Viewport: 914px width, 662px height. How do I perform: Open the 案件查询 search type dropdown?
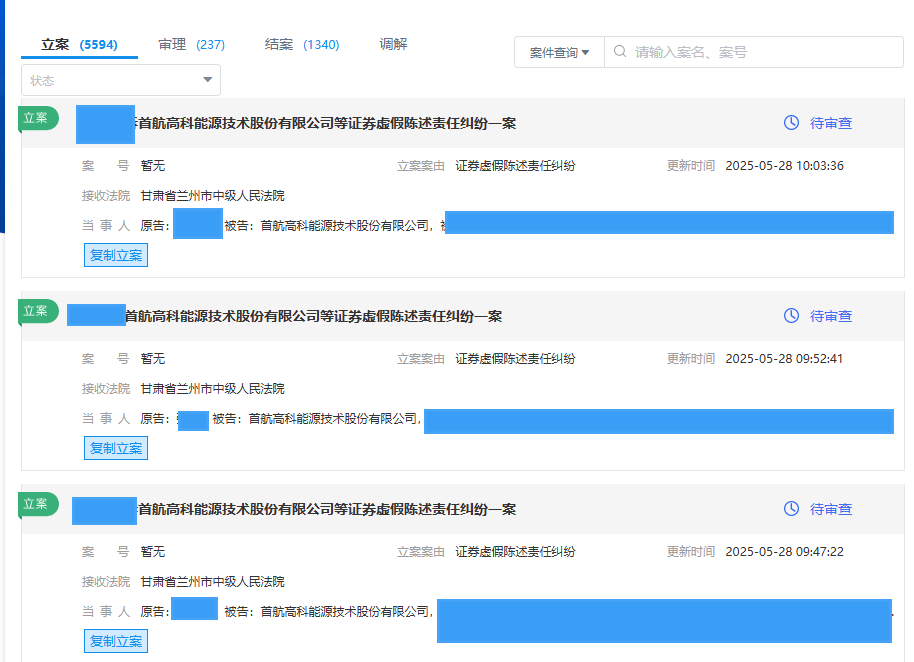click(x=559, y=52)
